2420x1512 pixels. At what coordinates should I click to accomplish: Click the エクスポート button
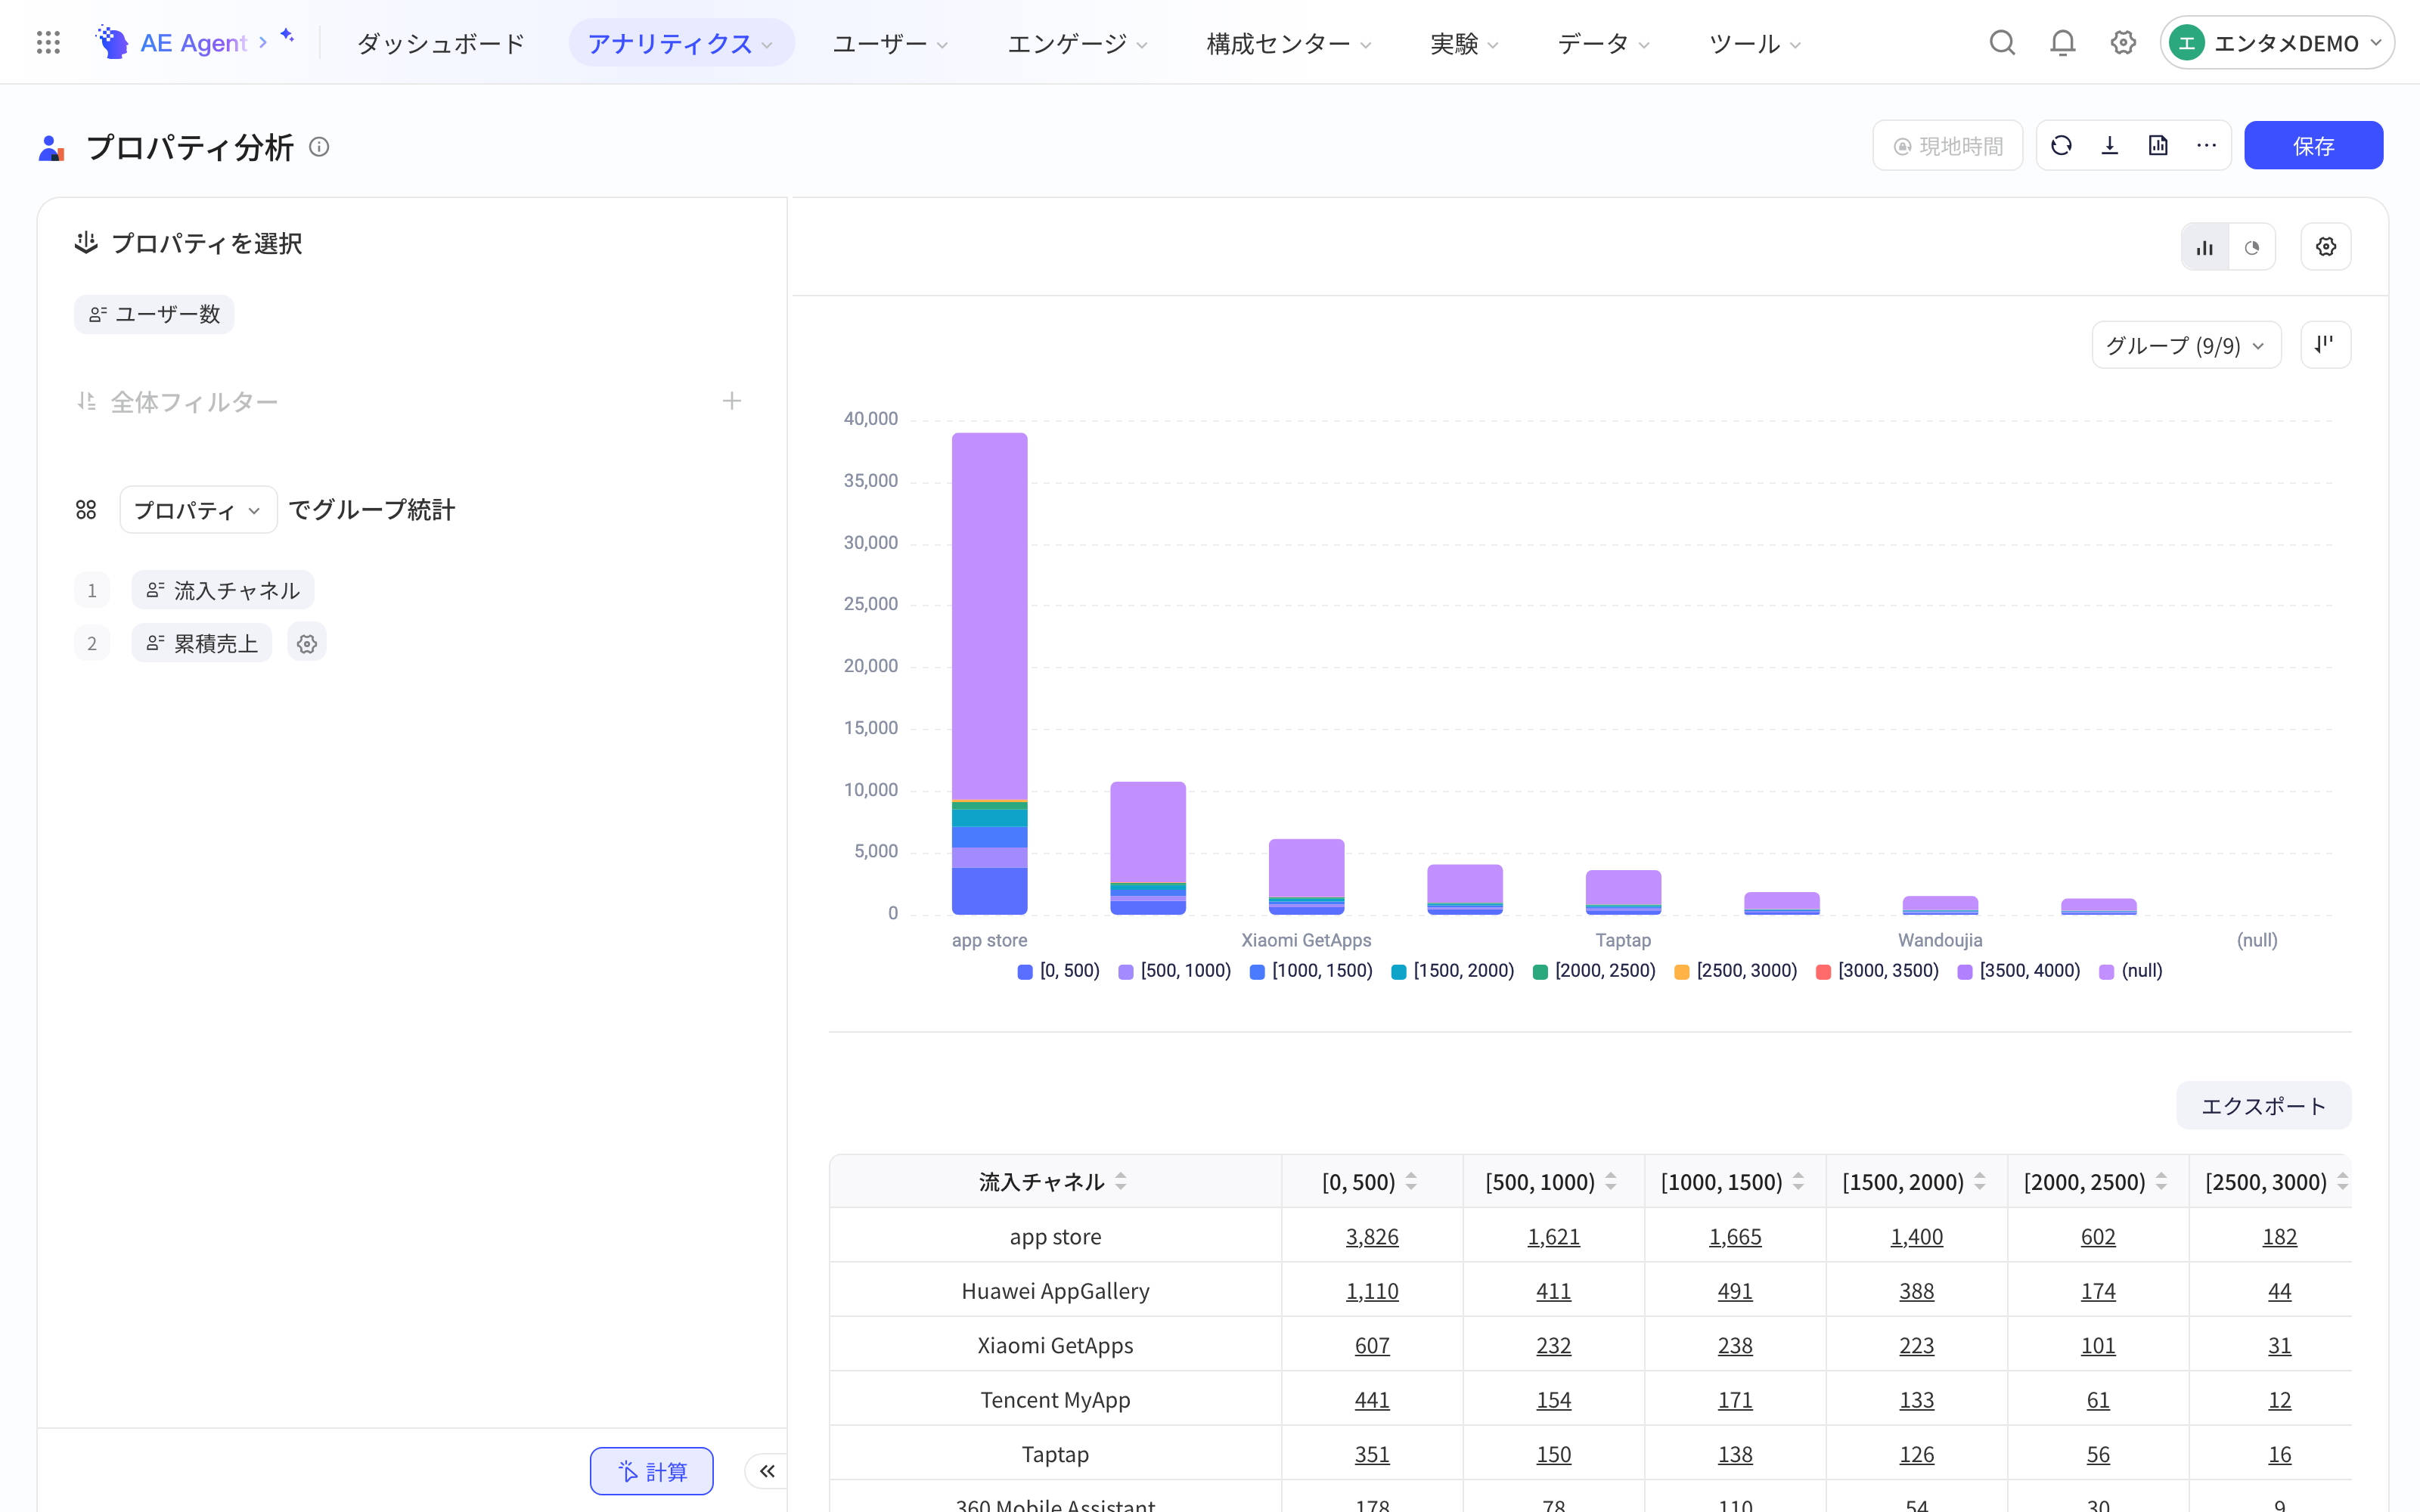coord(2263,1105)
